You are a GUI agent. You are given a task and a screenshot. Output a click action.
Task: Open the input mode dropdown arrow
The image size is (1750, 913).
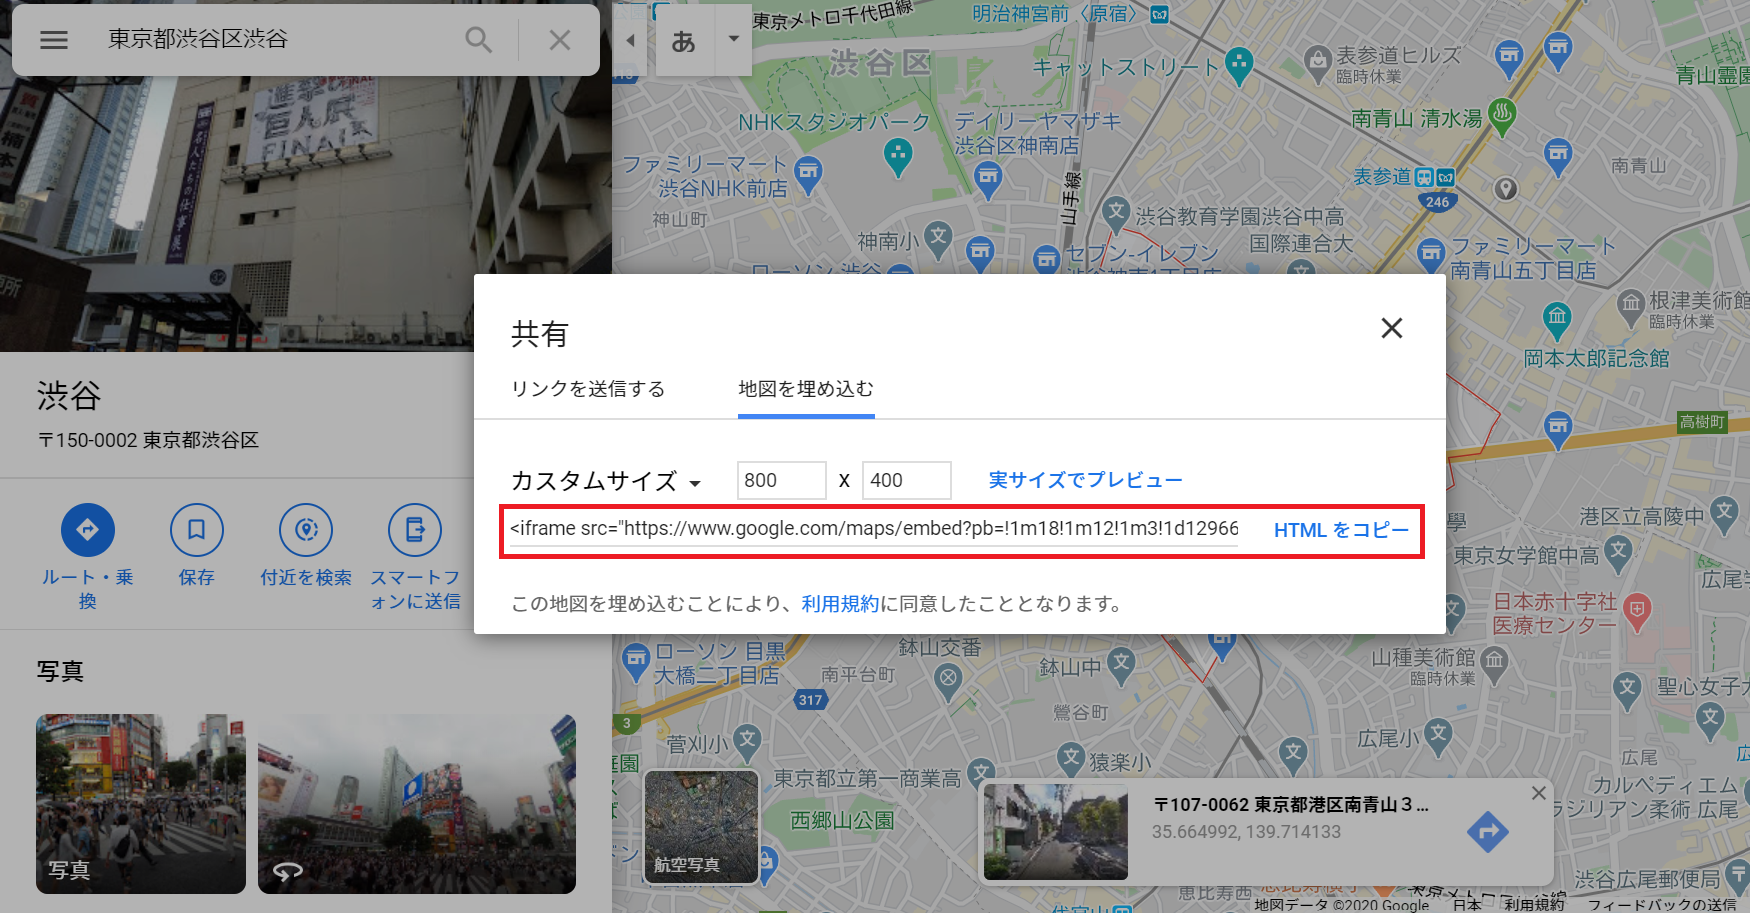(734, 39)
